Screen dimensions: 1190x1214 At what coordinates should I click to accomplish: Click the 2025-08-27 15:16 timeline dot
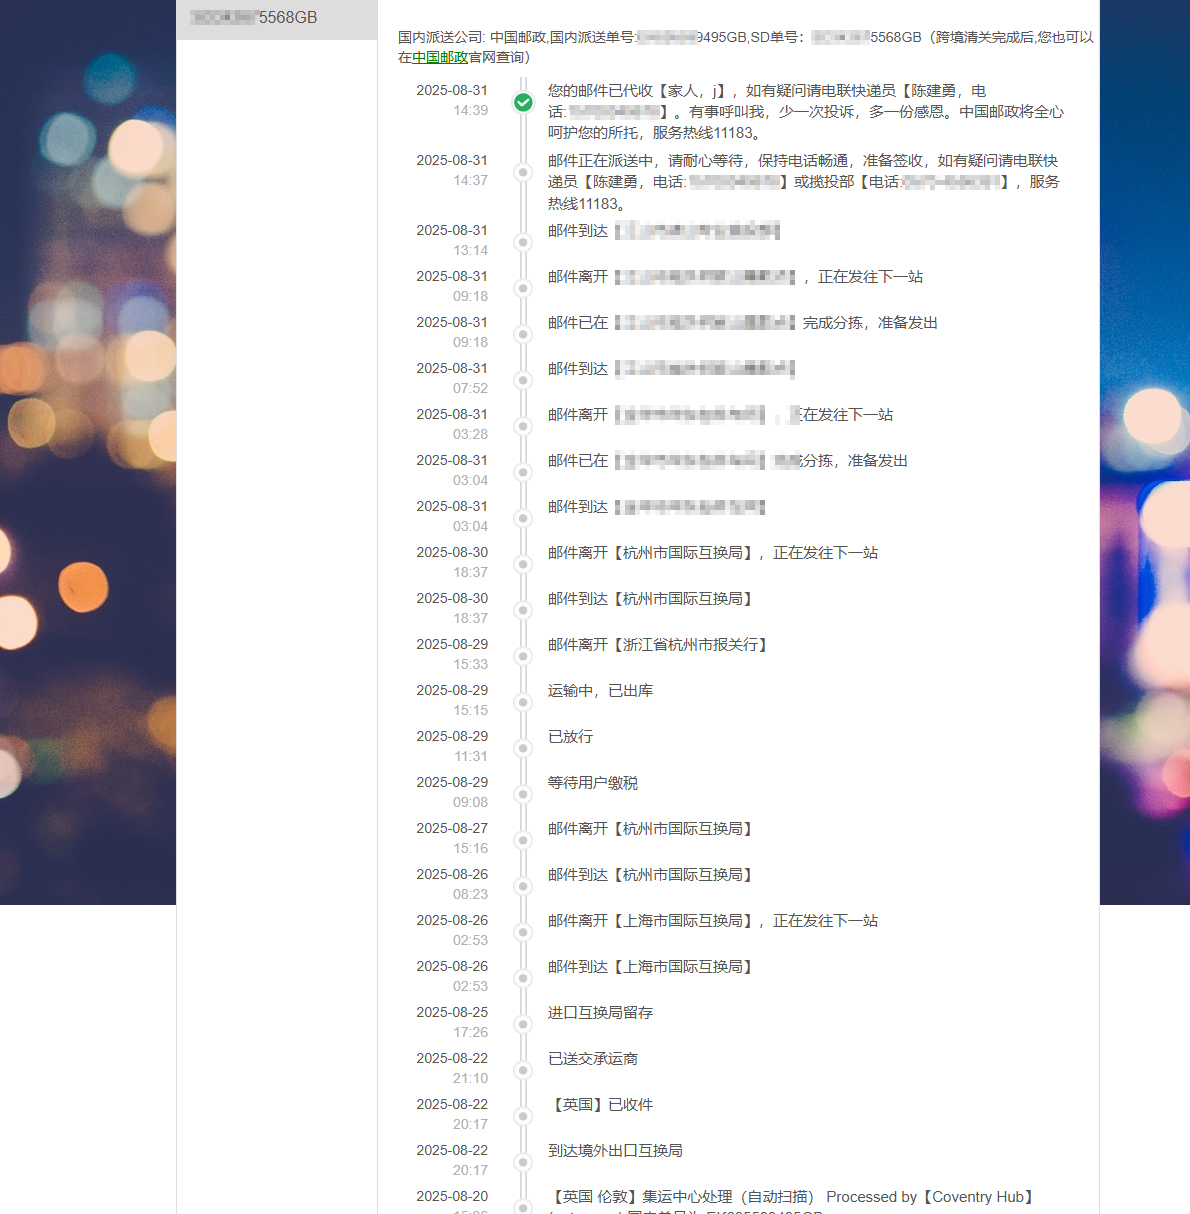coord(523,840)
